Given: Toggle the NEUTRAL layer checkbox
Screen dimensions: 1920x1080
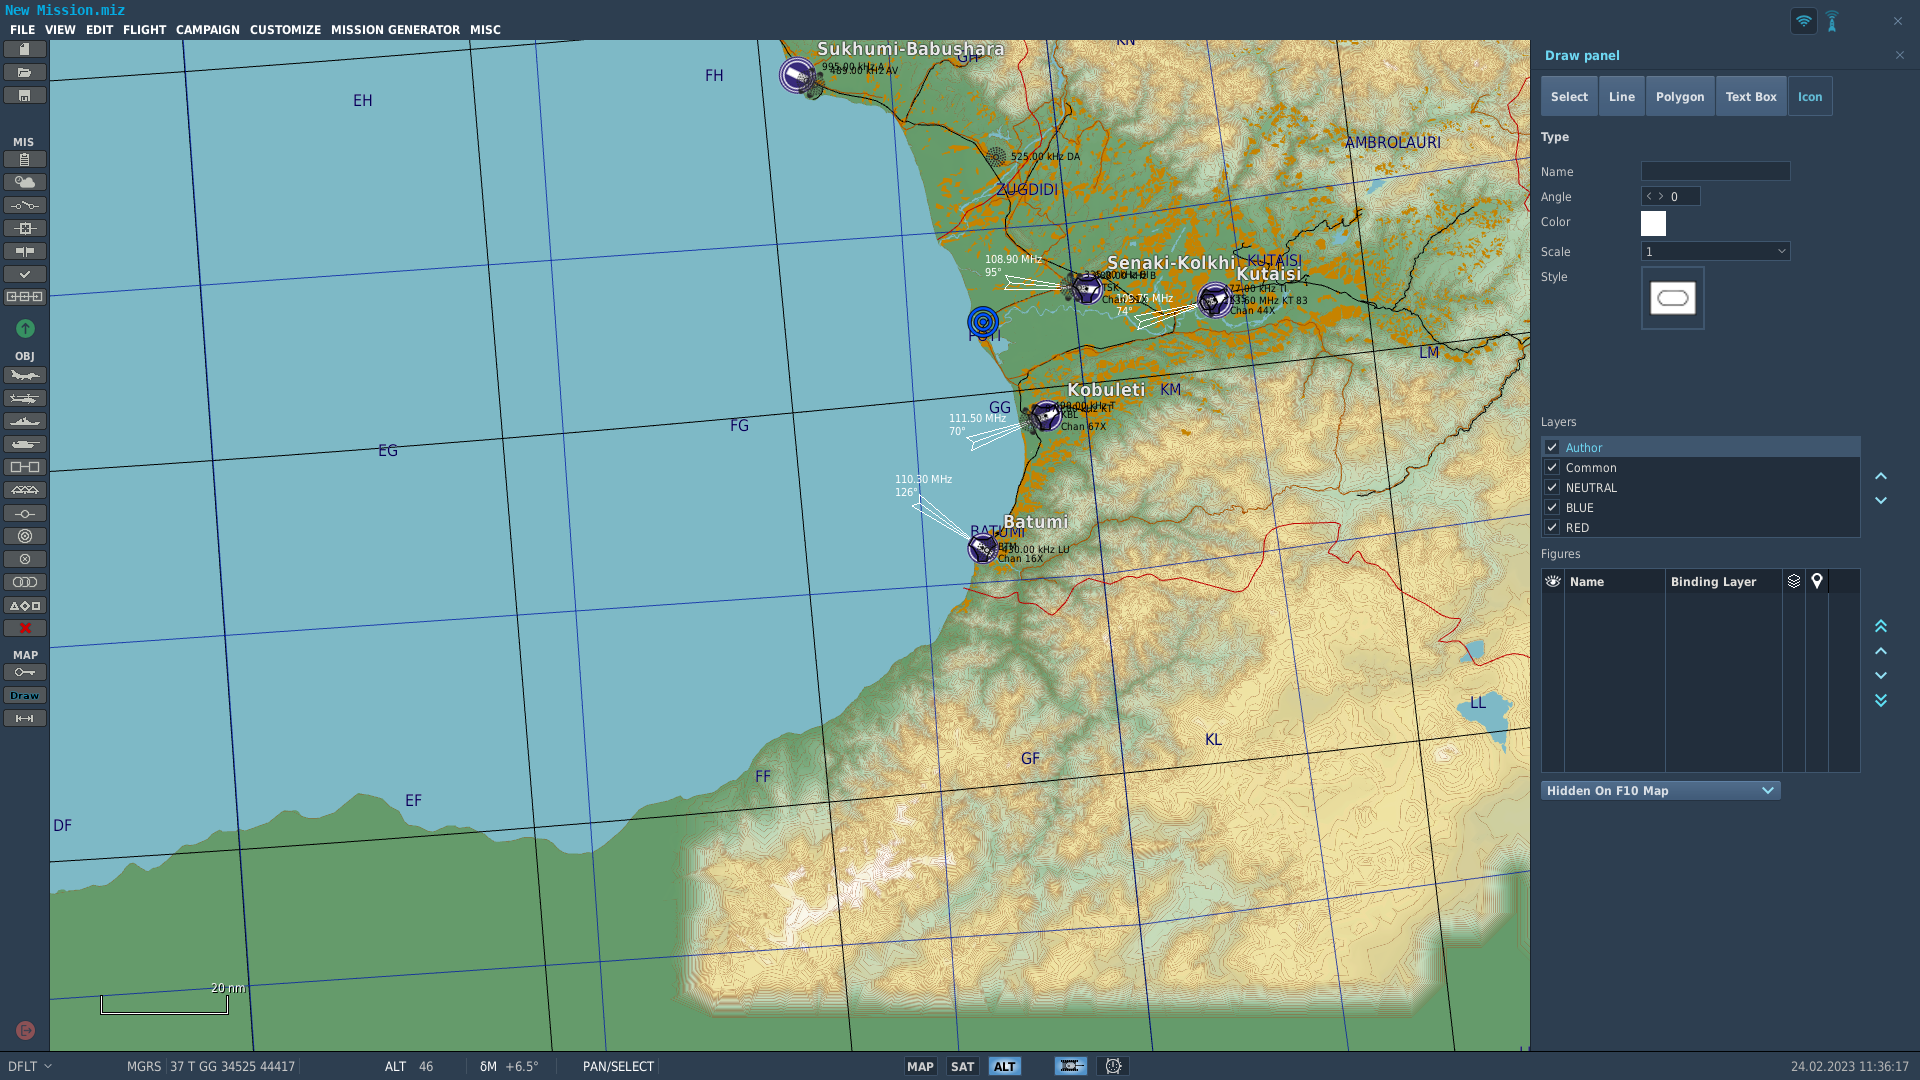Looking at the screenshot, I should (1552, 487).
